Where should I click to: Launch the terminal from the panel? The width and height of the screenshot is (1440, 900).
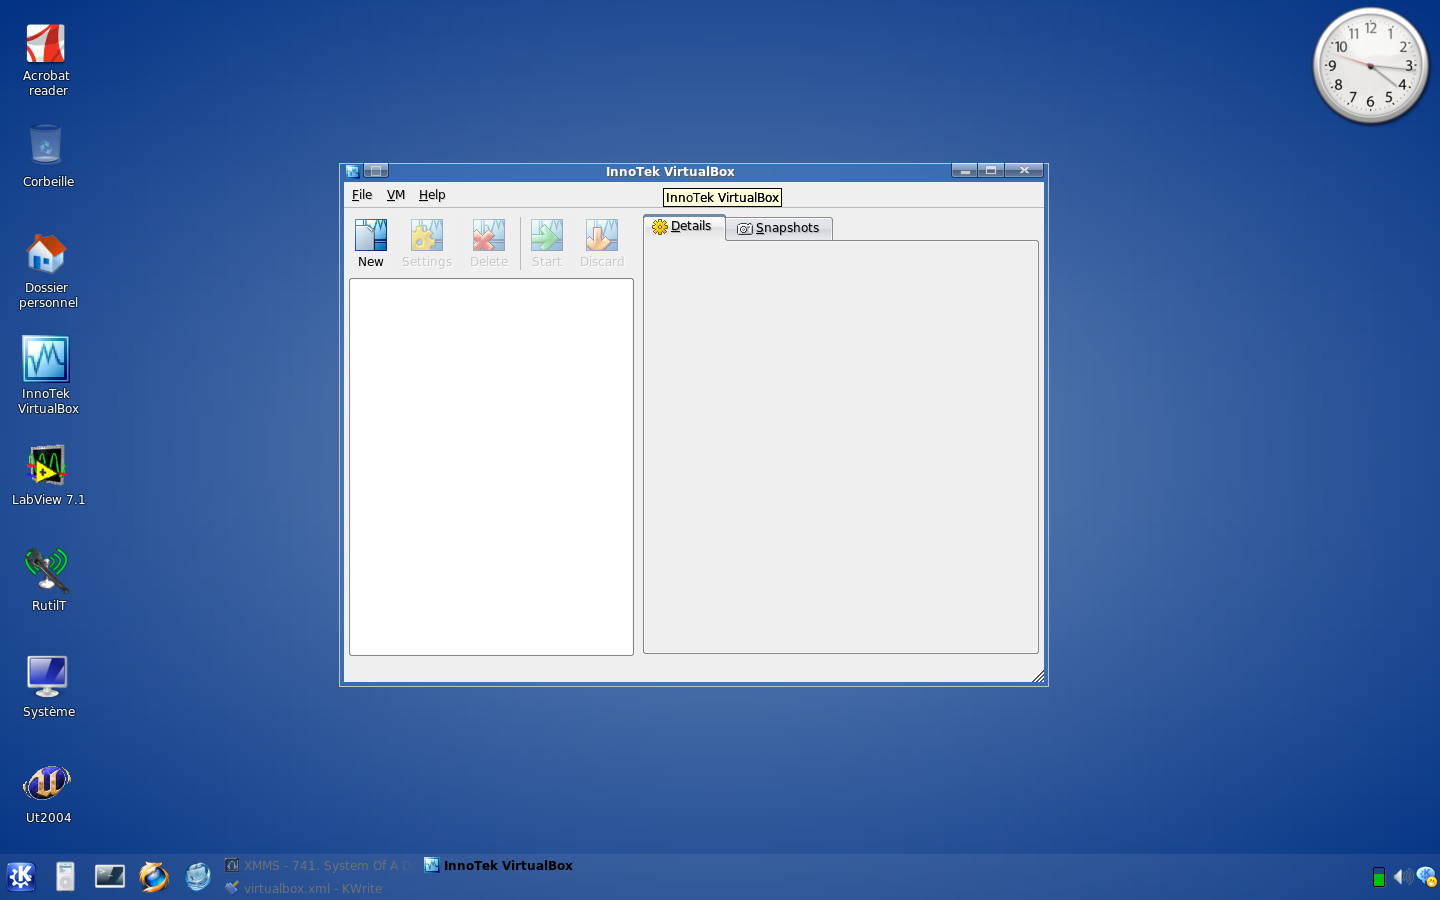[110, 877]
